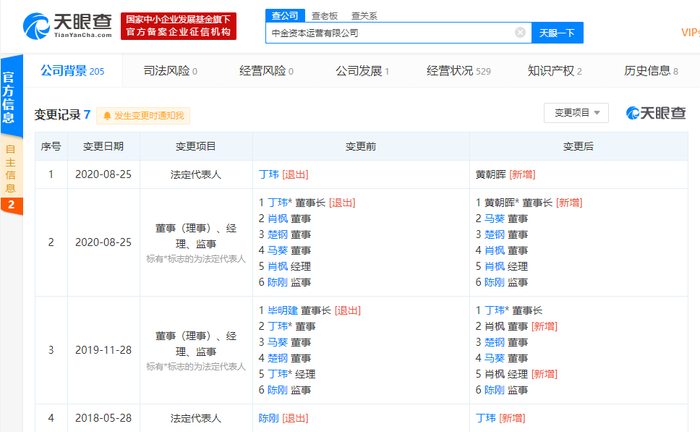Expand the 变更项目 filter dropdown

point(576,113)
